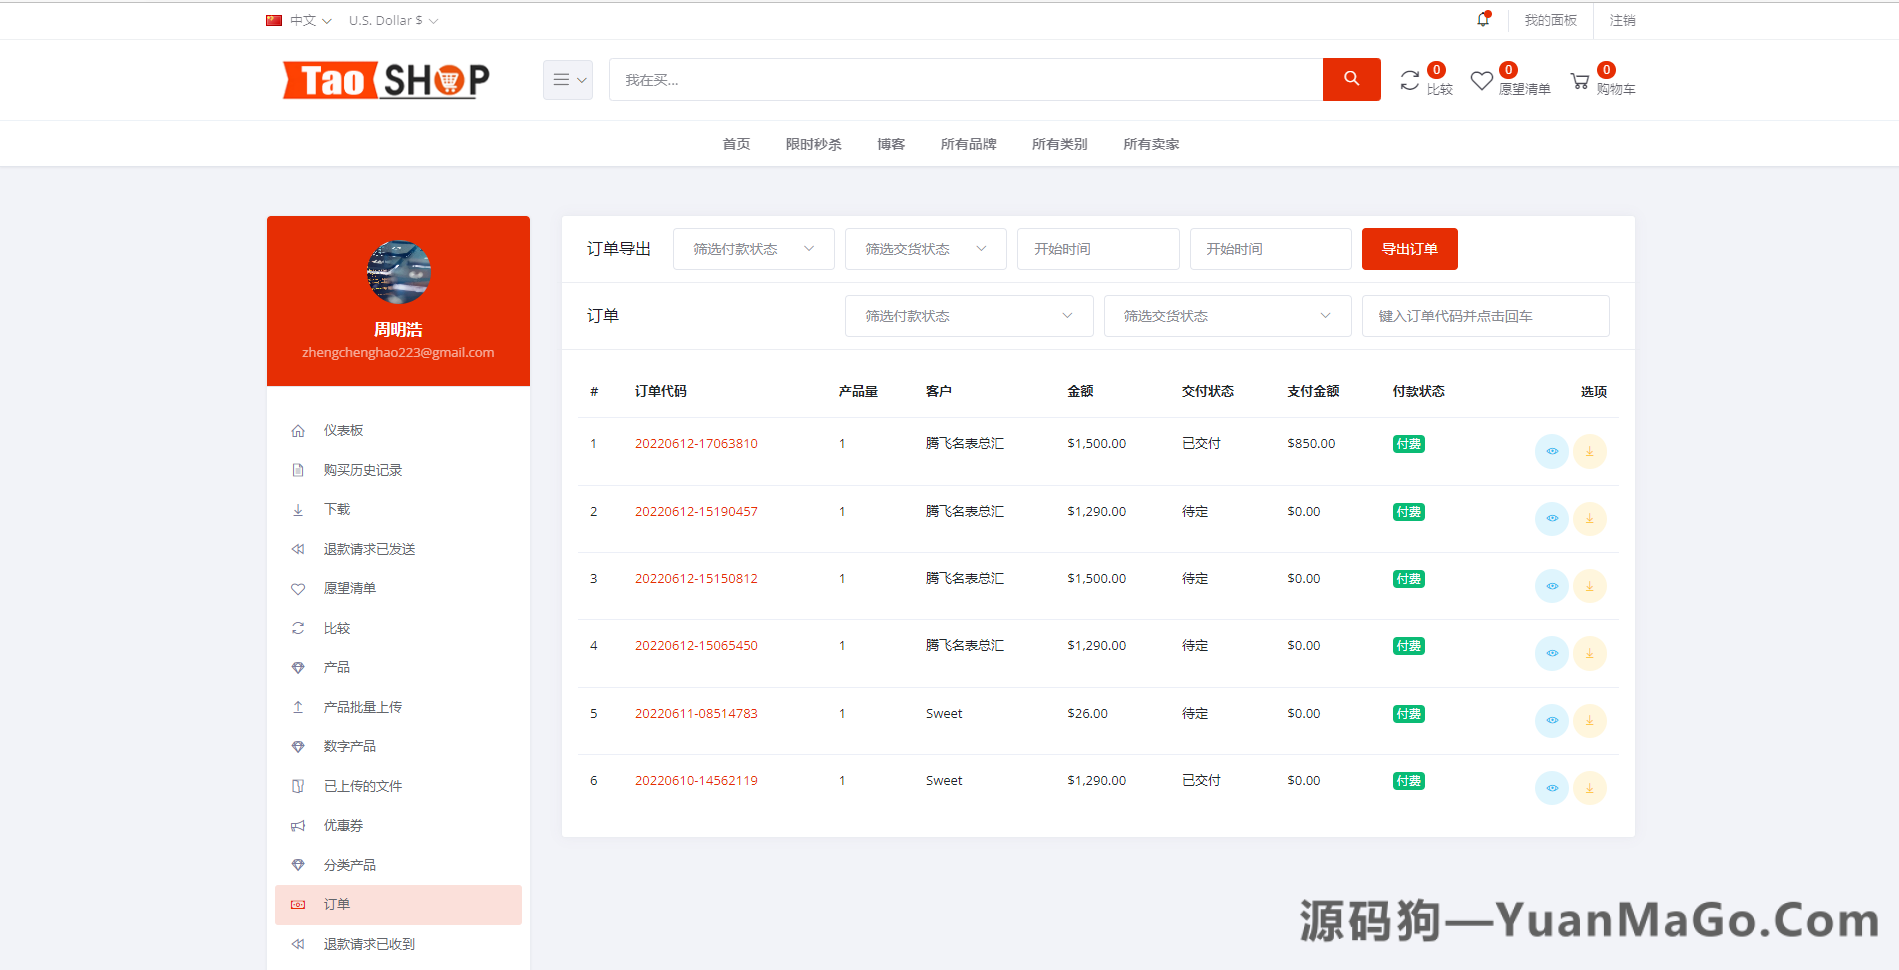1899x970 pixels.
Task: Click the orange search magnifier icon
Action: point(1351,79)
